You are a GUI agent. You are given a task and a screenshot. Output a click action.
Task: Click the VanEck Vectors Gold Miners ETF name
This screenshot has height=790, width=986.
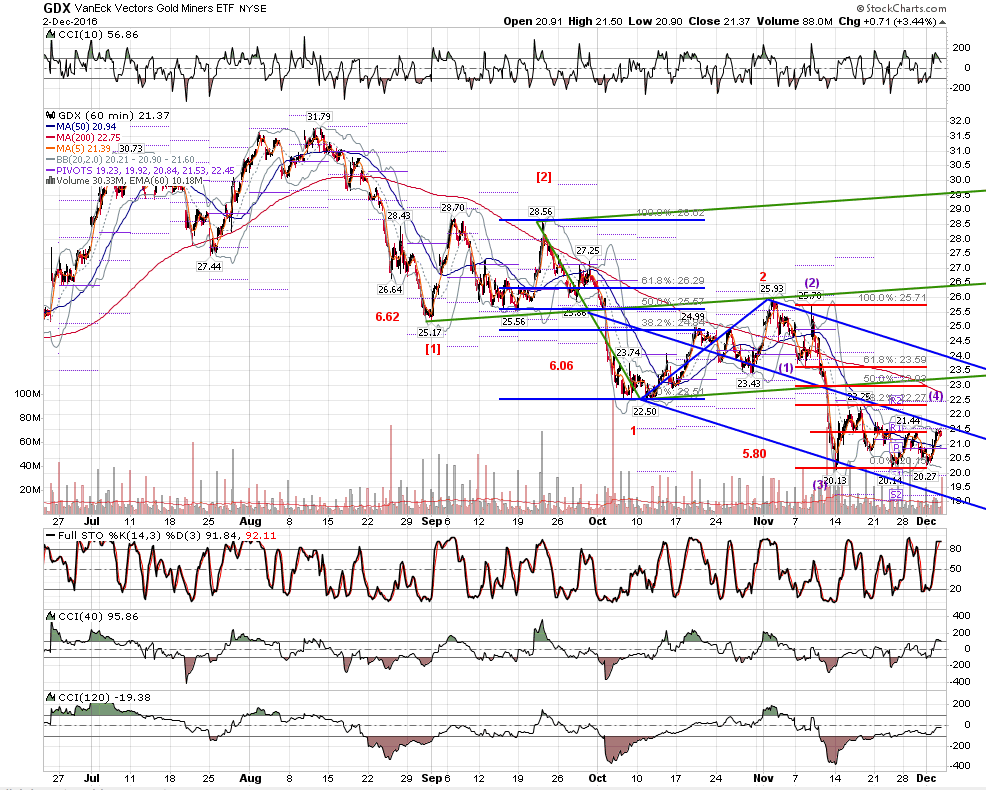[x=155, y=9]
